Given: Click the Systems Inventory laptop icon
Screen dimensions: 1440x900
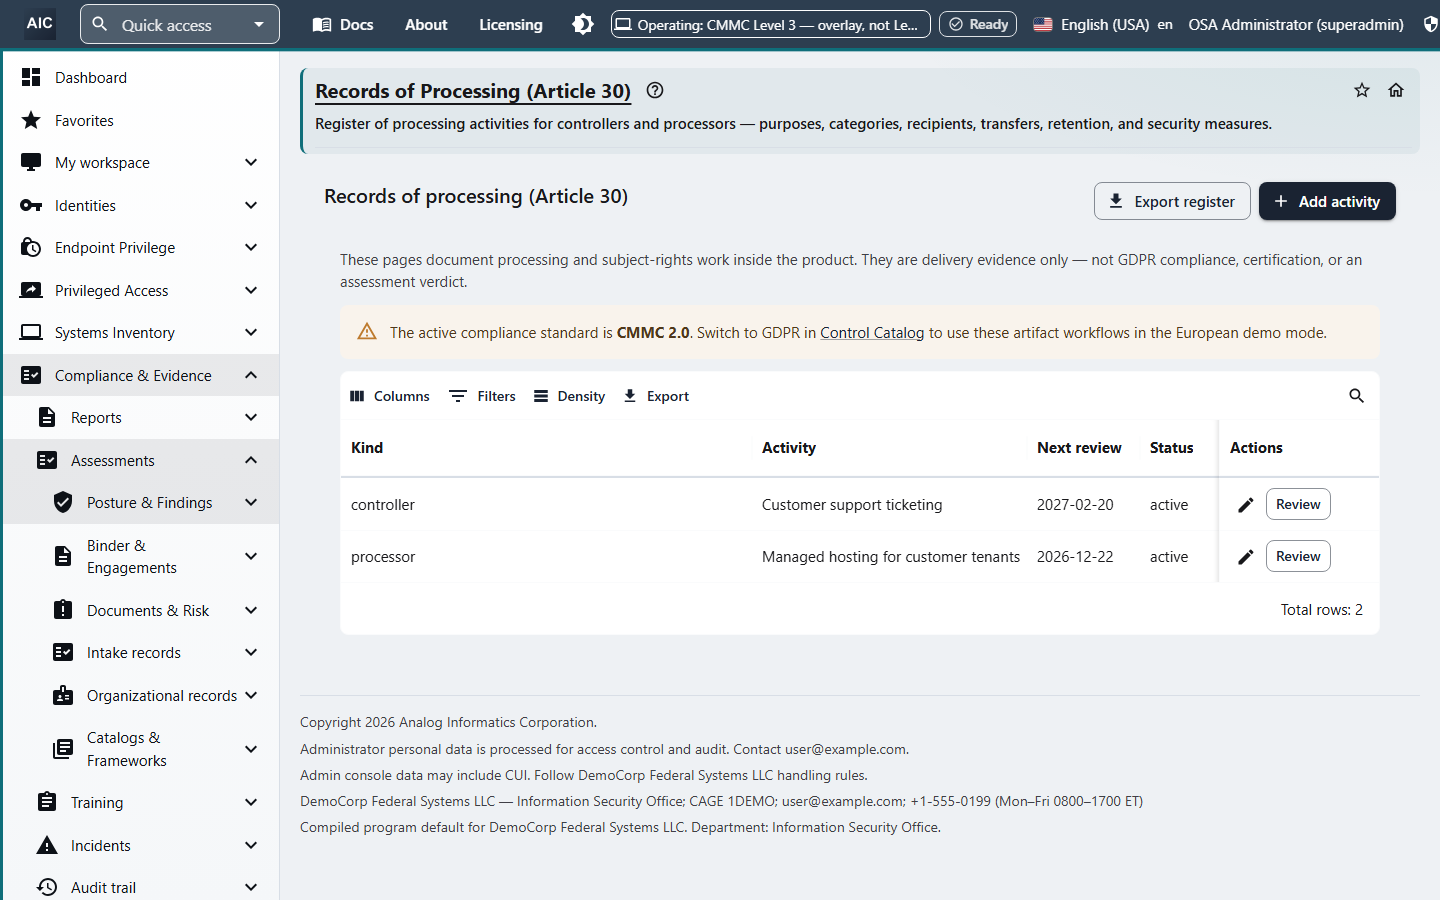Looking at the screenshot, I should click(x=31, y=332).
